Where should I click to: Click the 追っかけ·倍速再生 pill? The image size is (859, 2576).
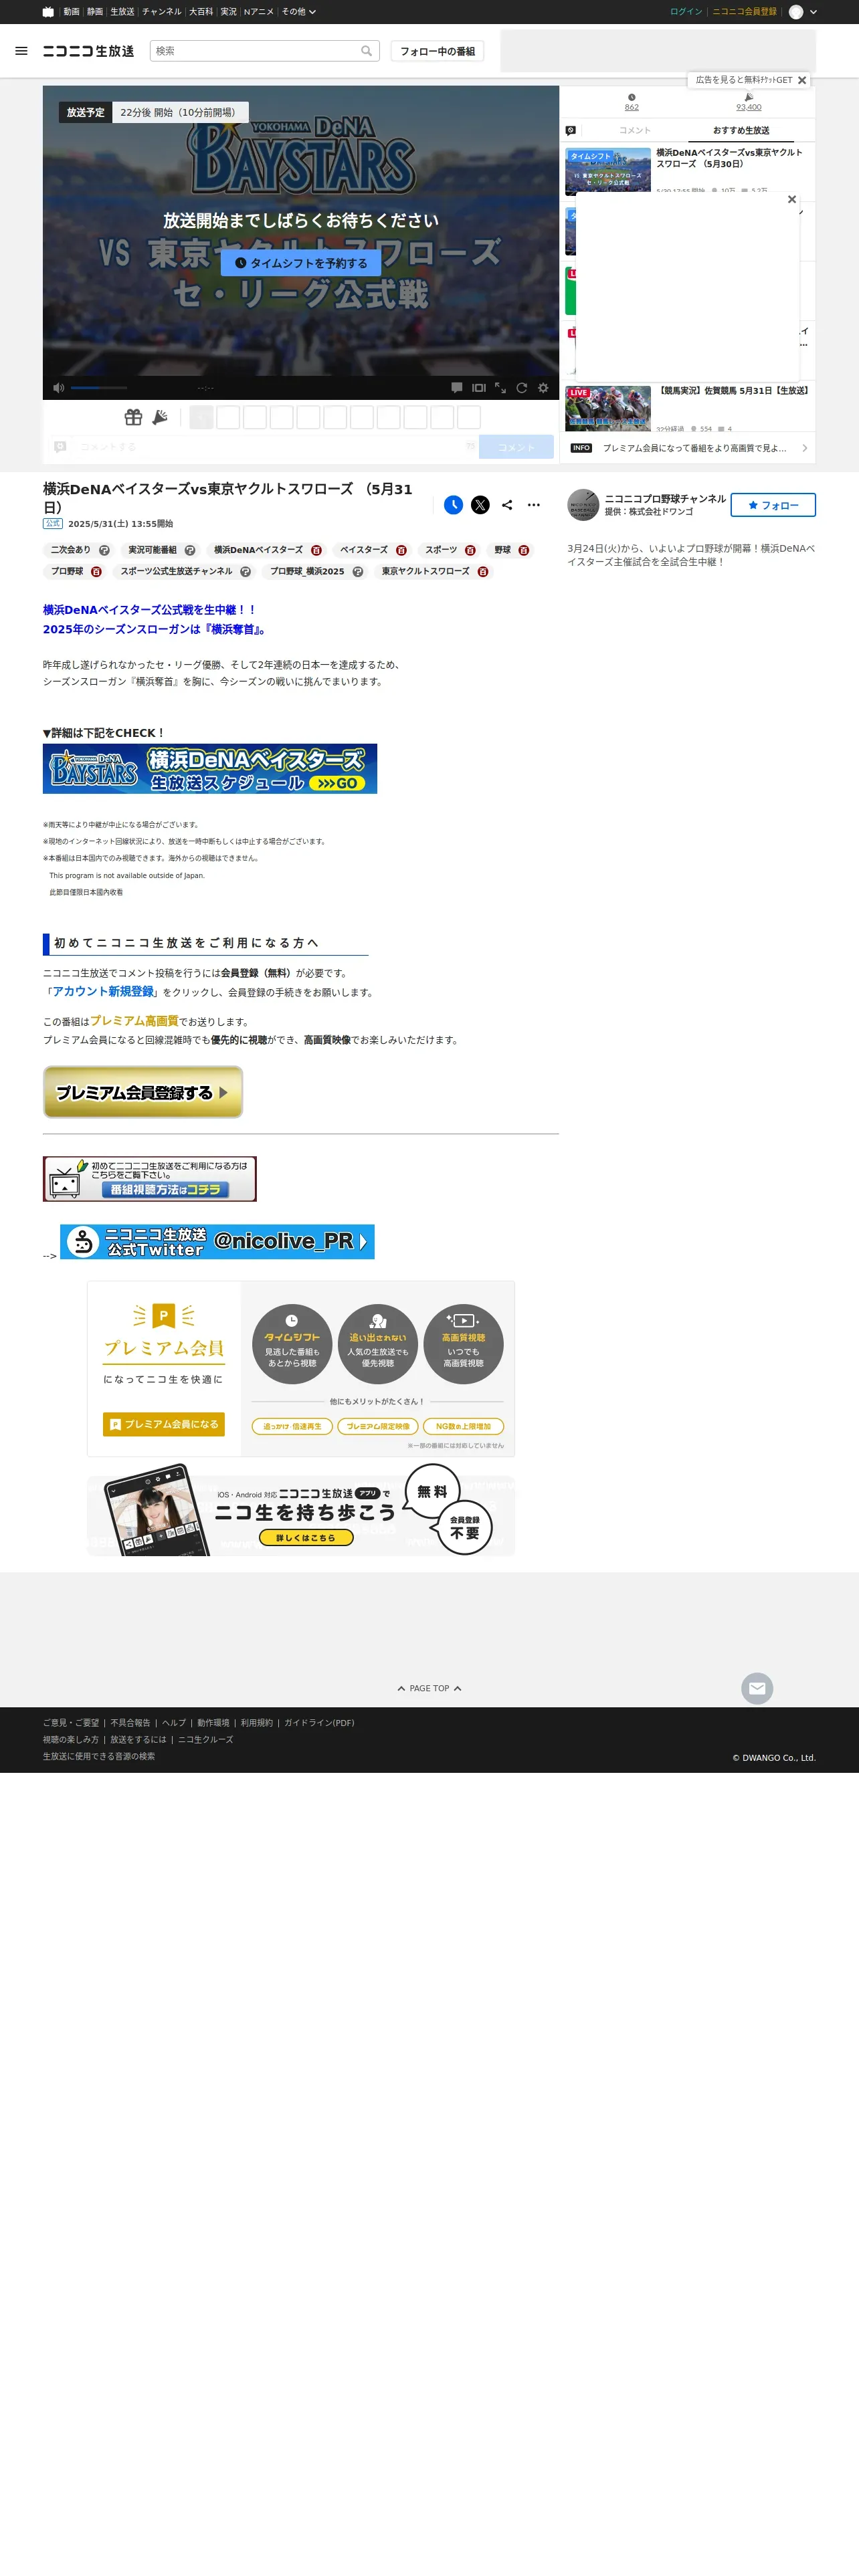(292, 1427)
